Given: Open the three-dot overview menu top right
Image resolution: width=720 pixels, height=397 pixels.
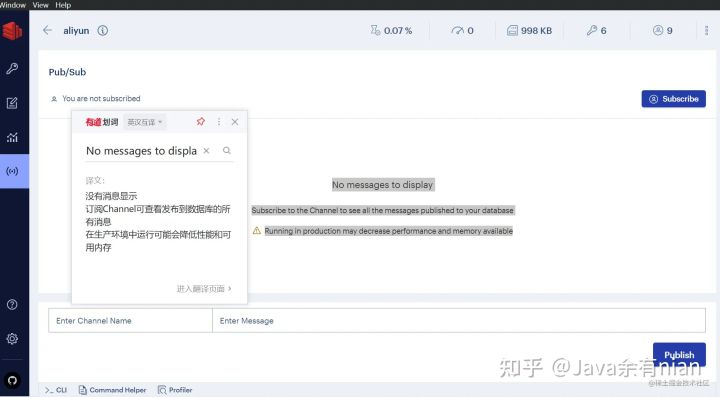Looking at the screenshot, I should tap(706, 31).
